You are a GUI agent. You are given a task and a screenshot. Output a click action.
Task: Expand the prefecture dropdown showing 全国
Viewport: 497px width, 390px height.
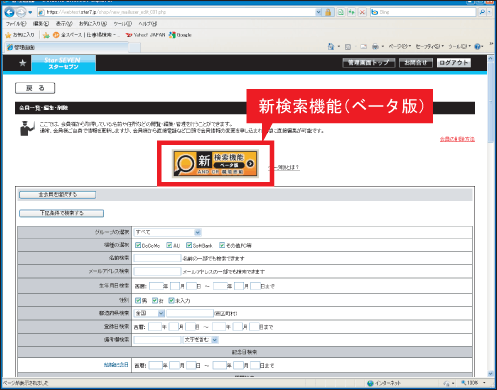(x=161, y=313)
